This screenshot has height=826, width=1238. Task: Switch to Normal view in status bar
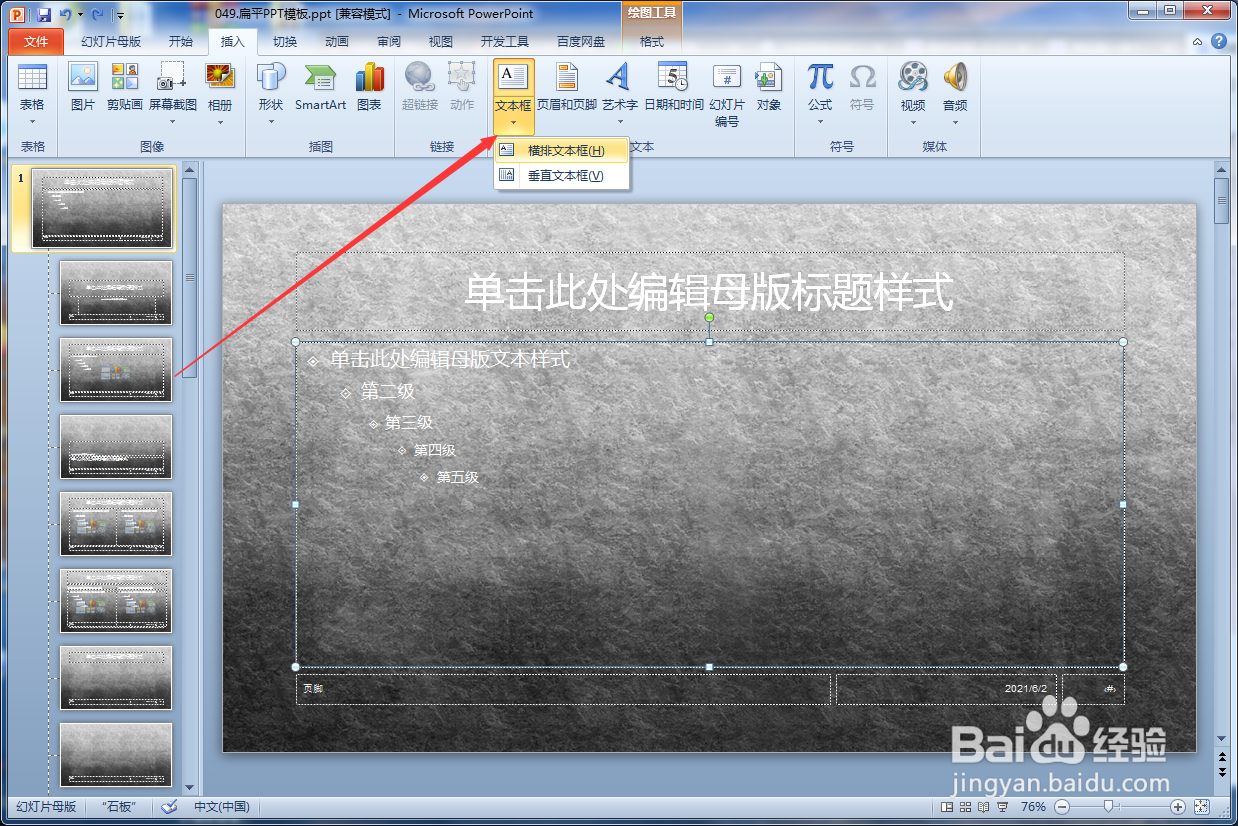click(947, 806)
